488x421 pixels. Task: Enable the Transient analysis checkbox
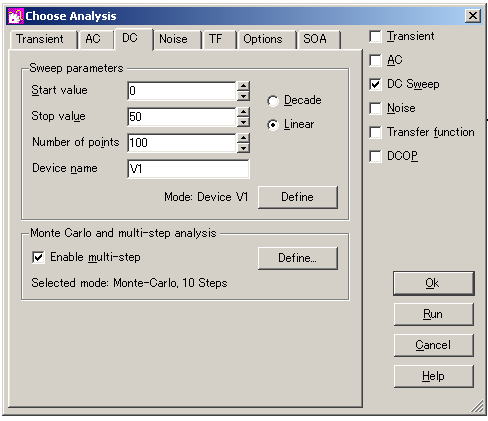[x=375, y=36]
